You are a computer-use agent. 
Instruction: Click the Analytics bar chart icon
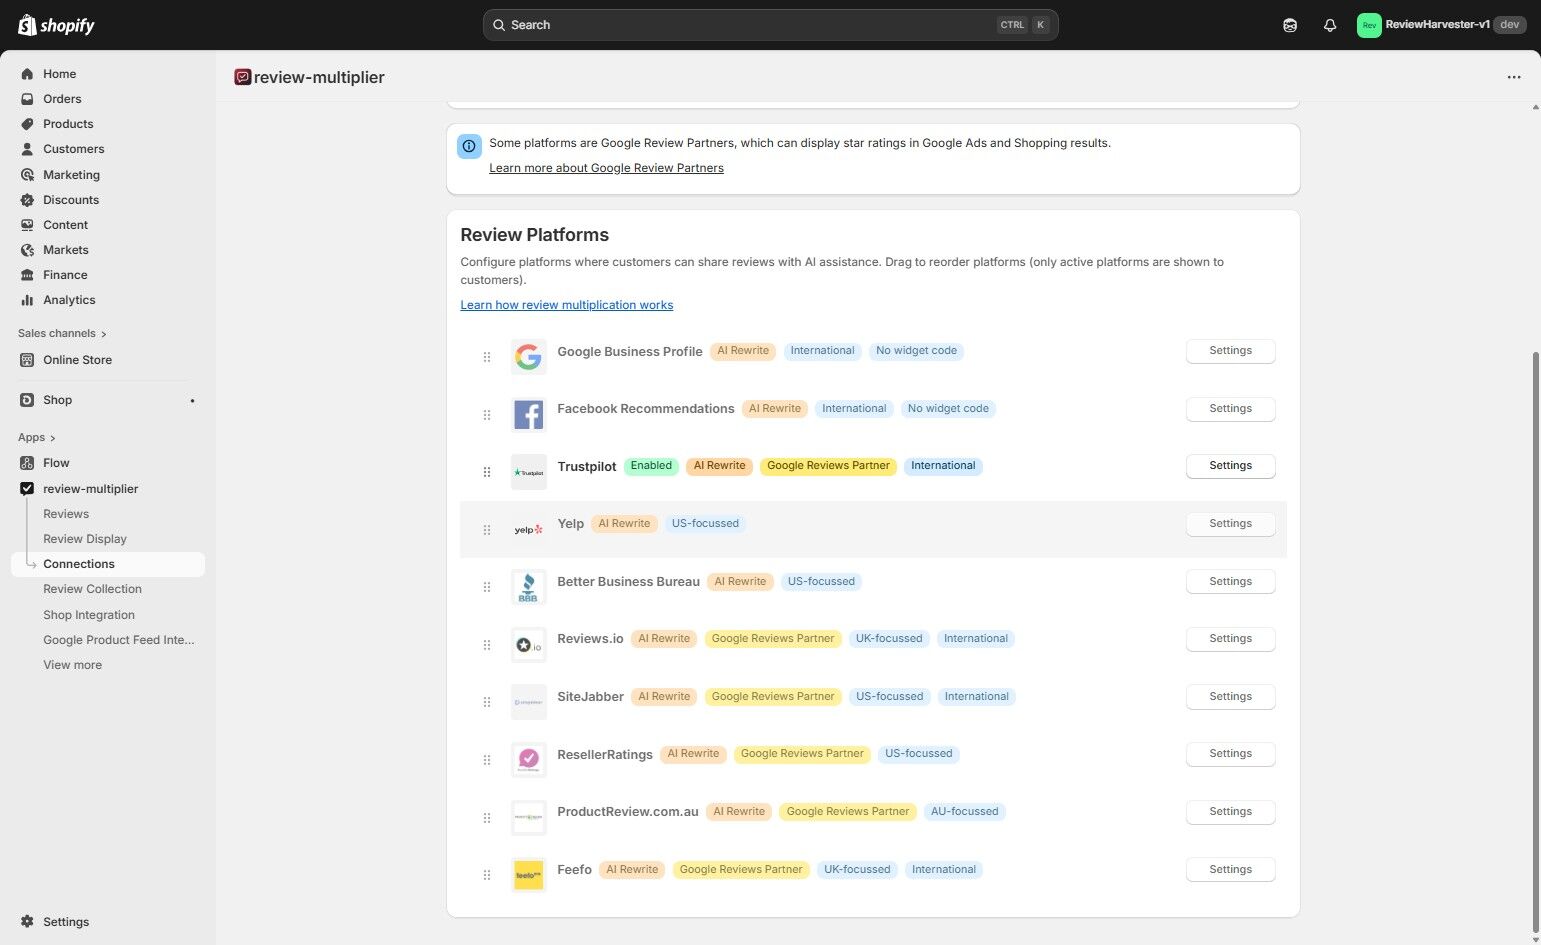point(27,300)
